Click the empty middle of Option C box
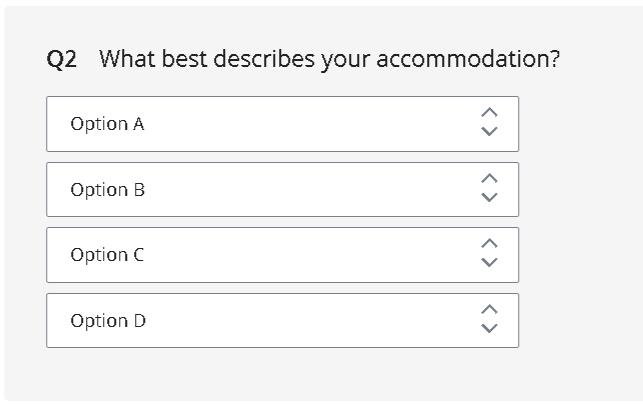The width and height of the screenshot is (643, 406). 300,255
